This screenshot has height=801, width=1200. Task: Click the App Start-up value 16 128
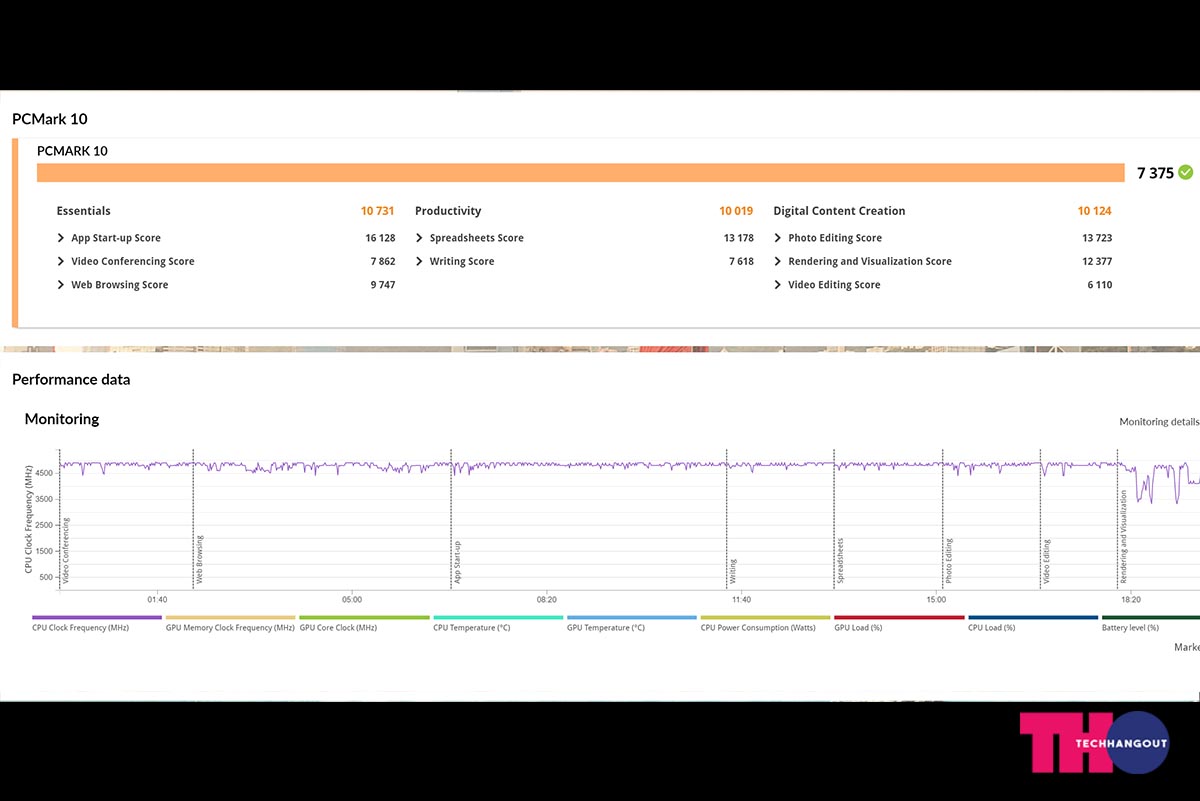click(380, 238)
